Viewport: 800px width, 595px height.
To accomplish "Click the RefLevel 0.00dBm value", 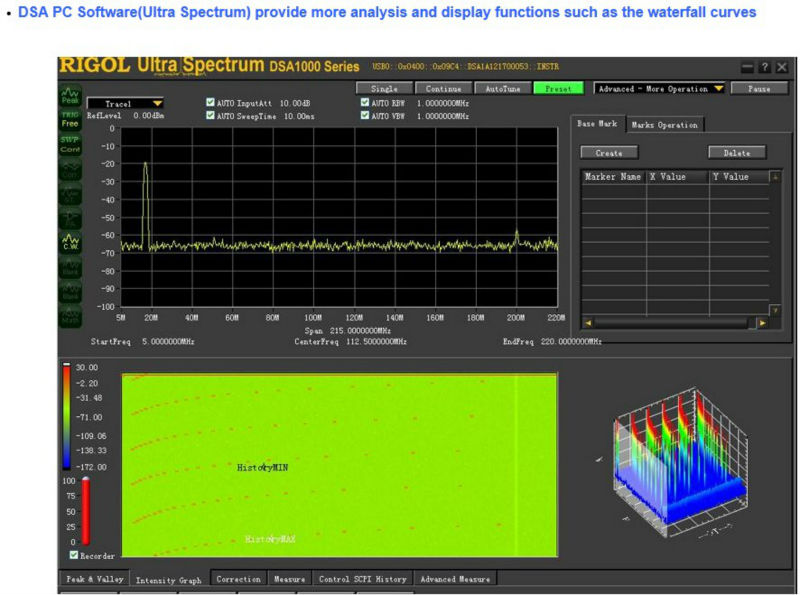I will tap(148, 116).
